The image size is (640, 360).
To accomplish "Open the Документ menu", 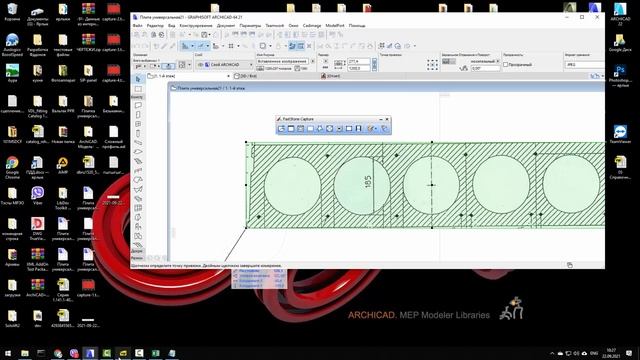I will coord(226,25).
